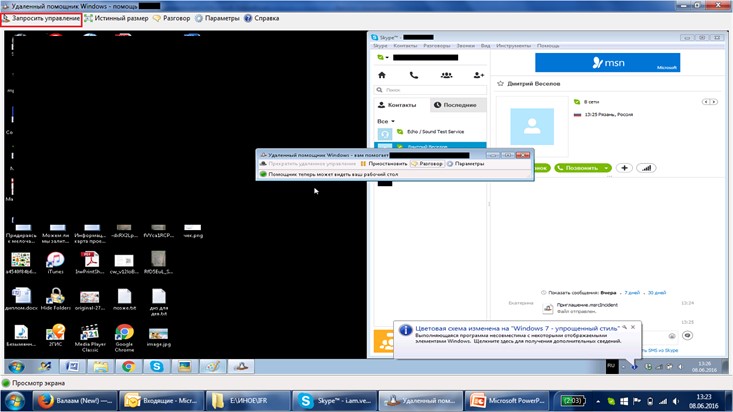
Task: Select Истинный размер toolbar button
Action: (116, 19)
